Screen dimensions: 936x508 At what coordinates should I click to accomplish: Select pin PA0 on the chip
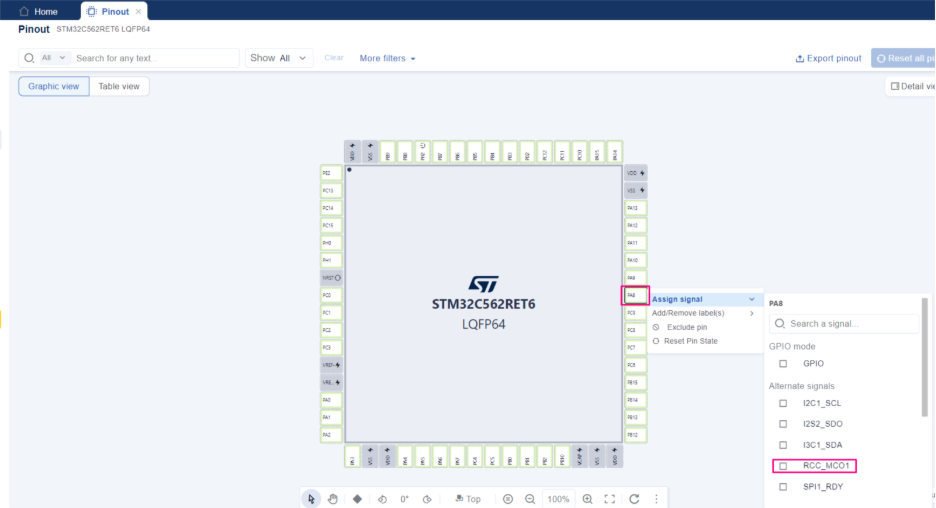coord(331,400)
